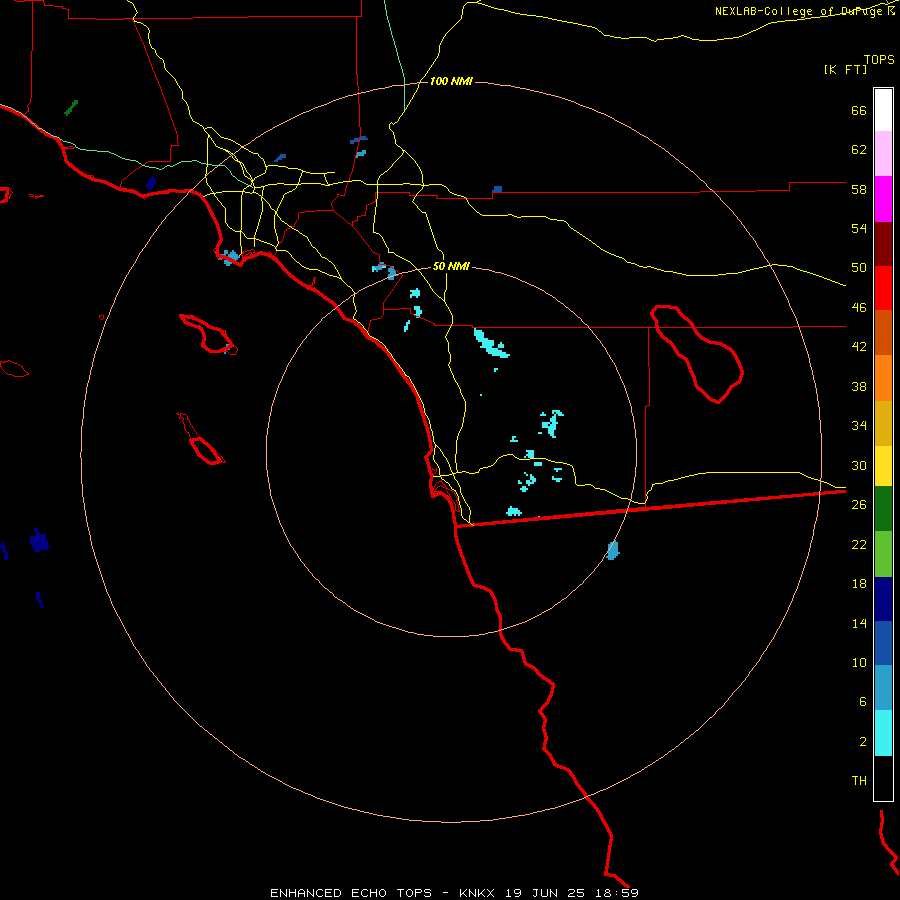Click the dark green legend swatch near 26
The image size is (900, 900).
[883, 508]
